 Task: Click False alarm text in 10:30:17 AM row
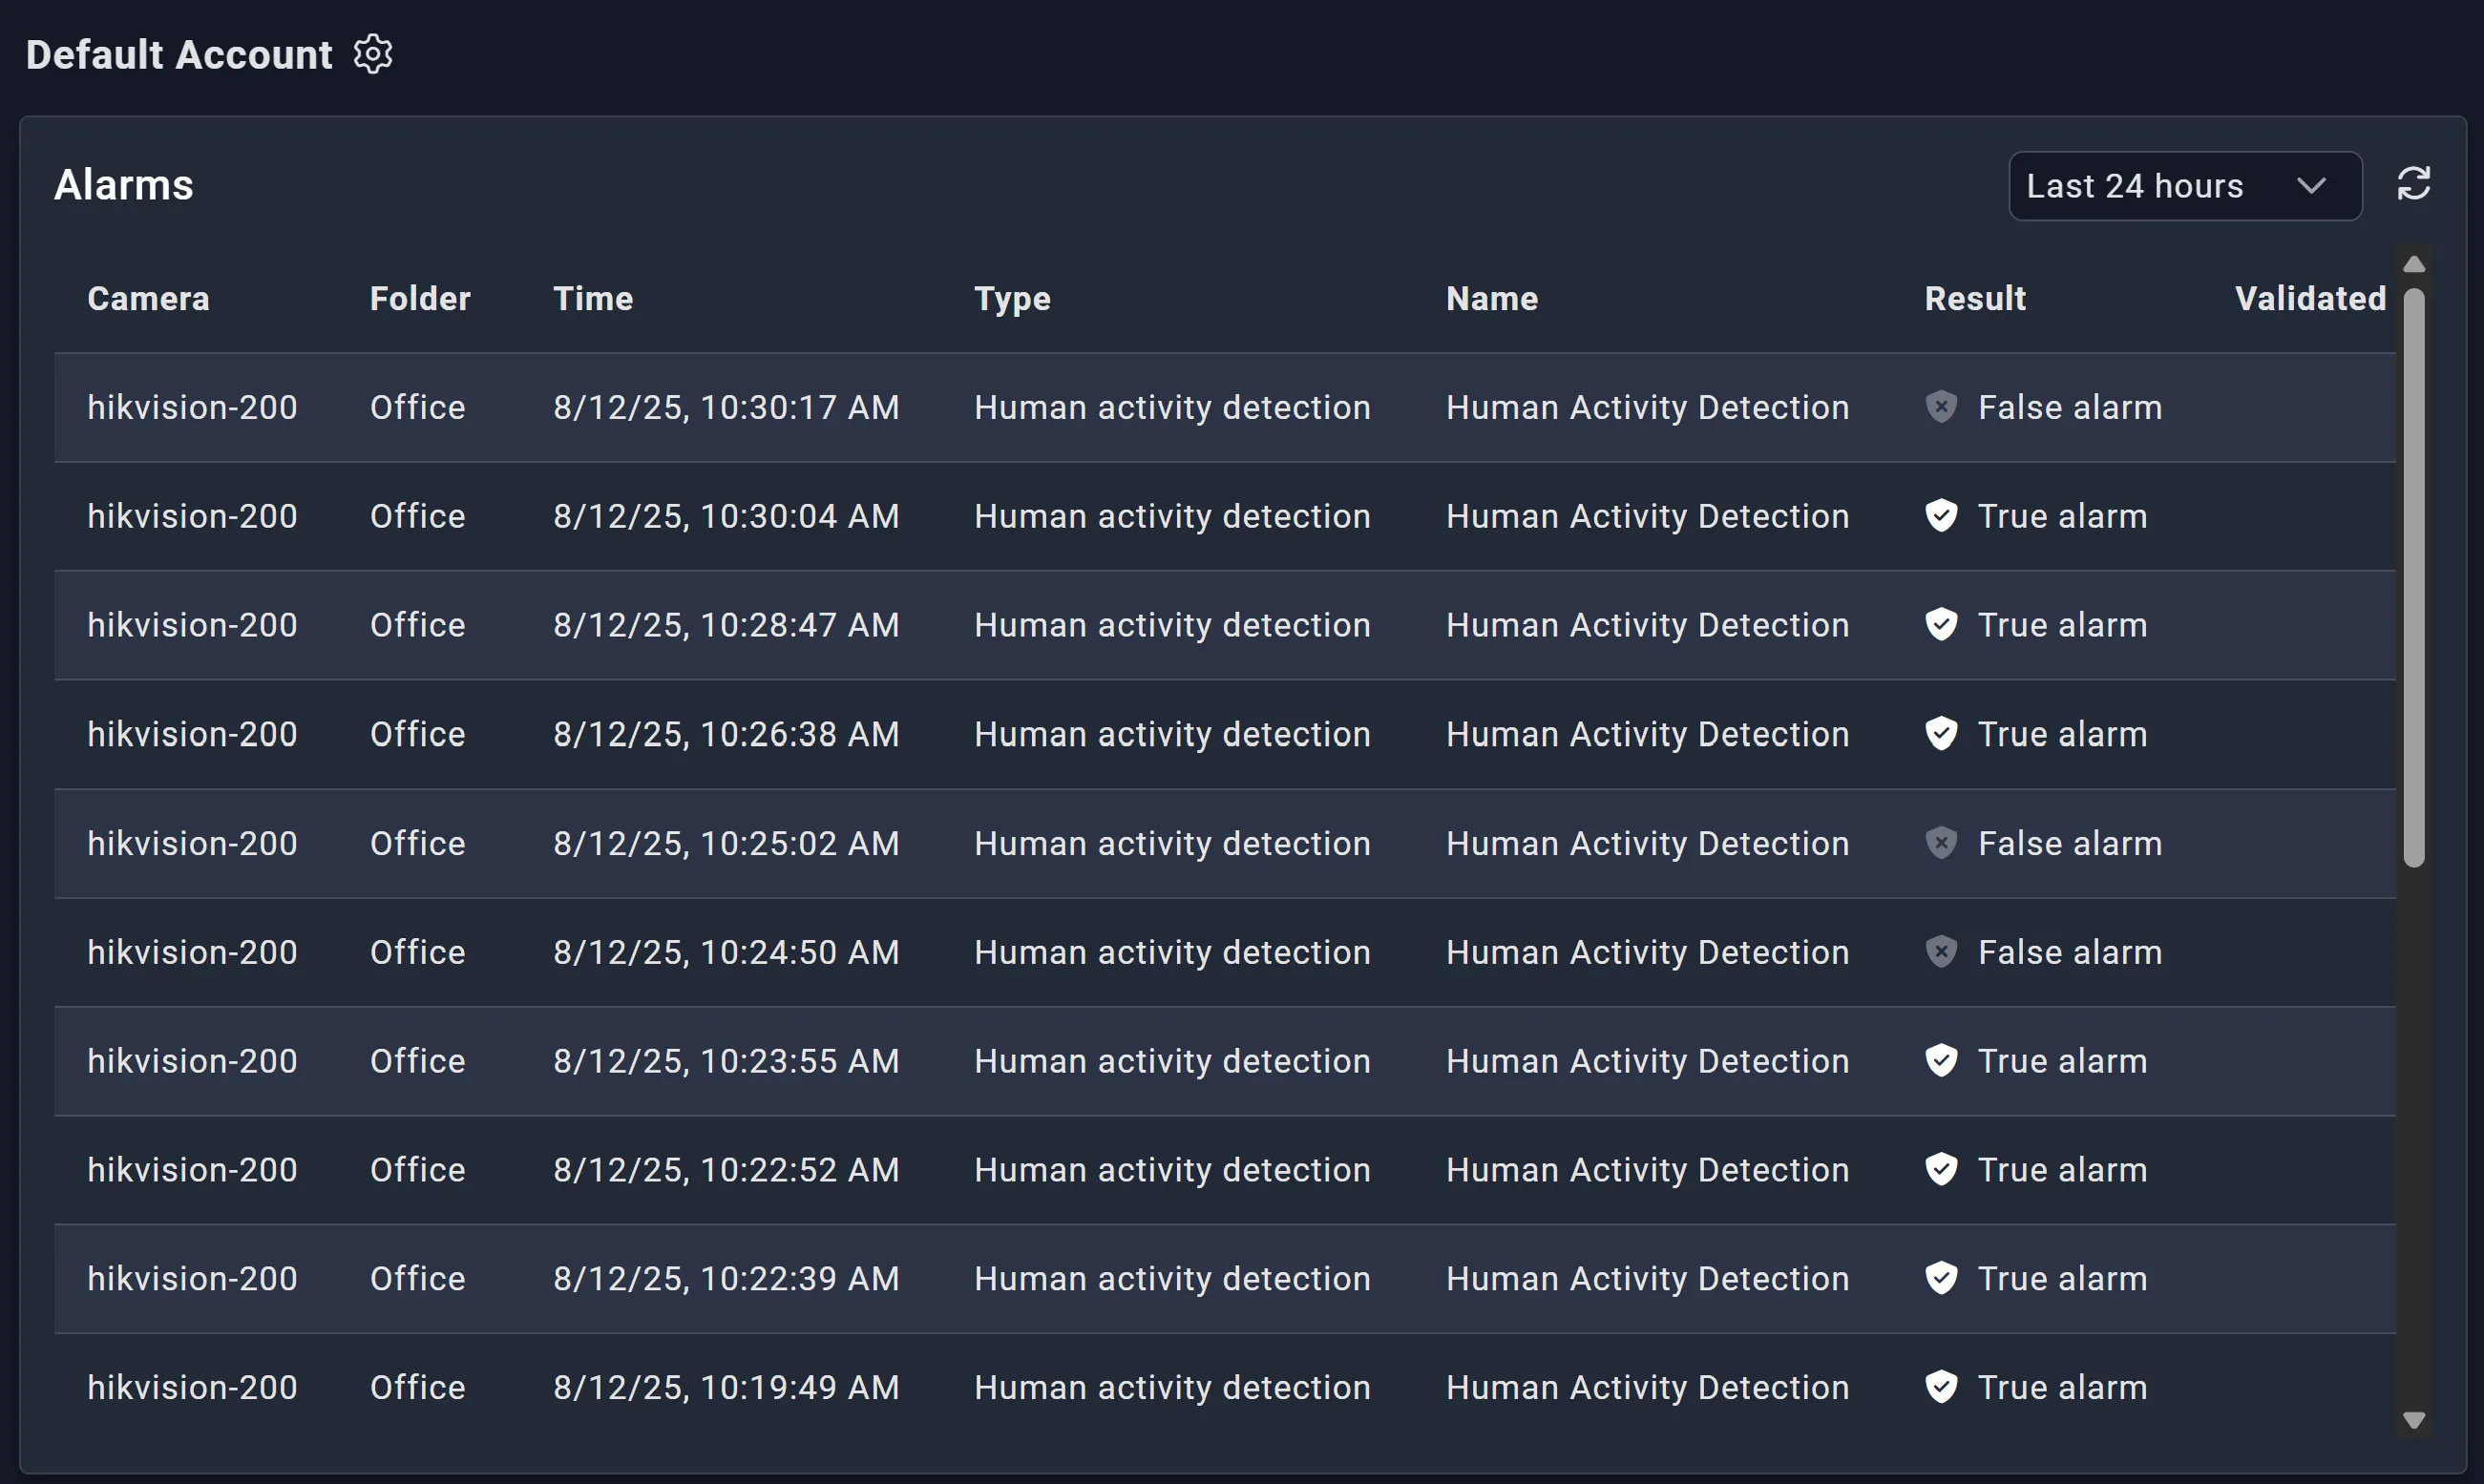[2070, 407]
